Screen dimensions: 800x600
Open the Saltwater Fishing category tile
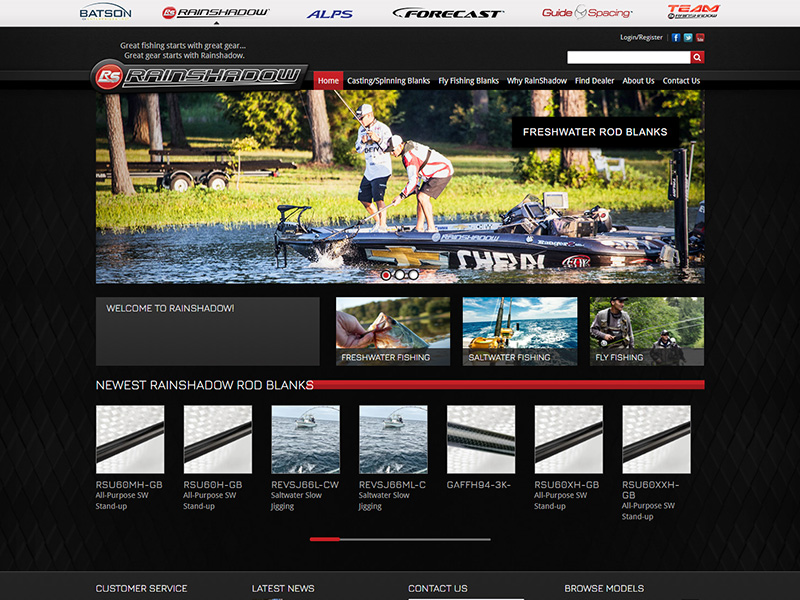(520, 331)
